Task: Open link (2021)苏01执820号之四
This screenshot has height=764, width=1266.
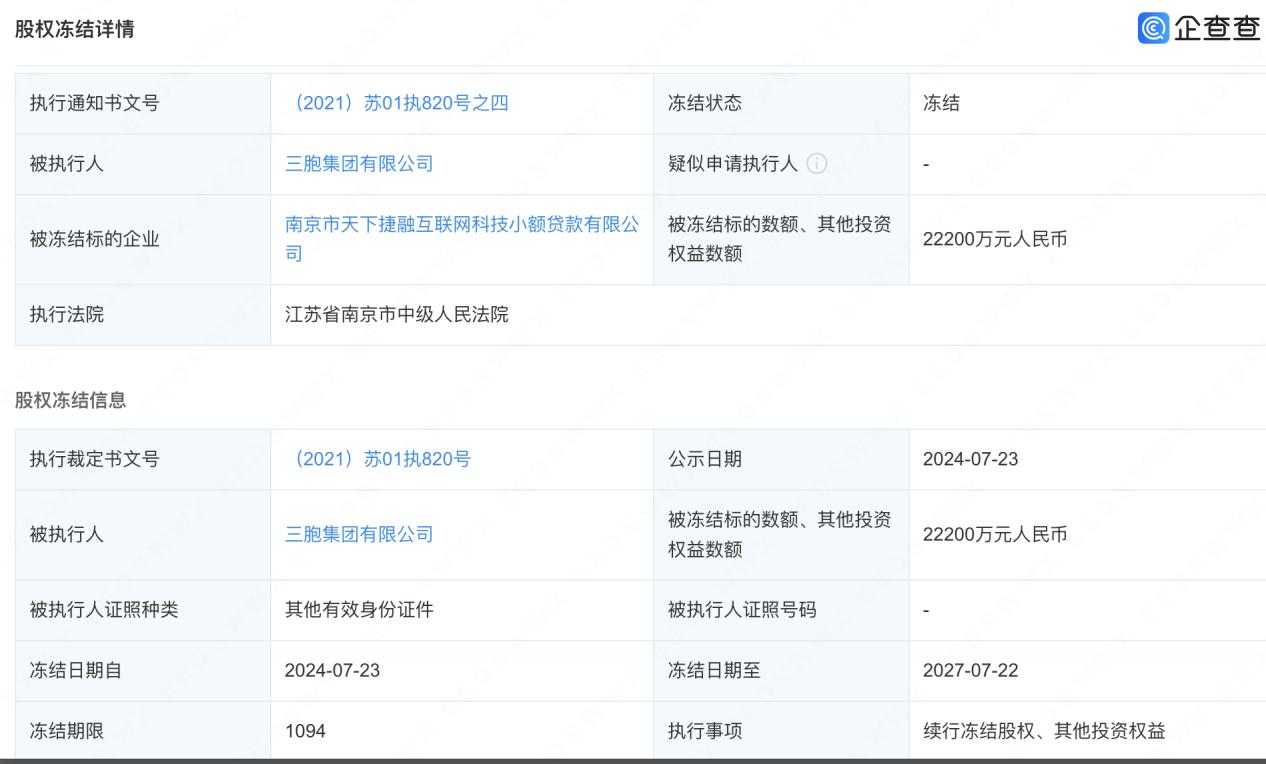Action: [x=397, y=103]
